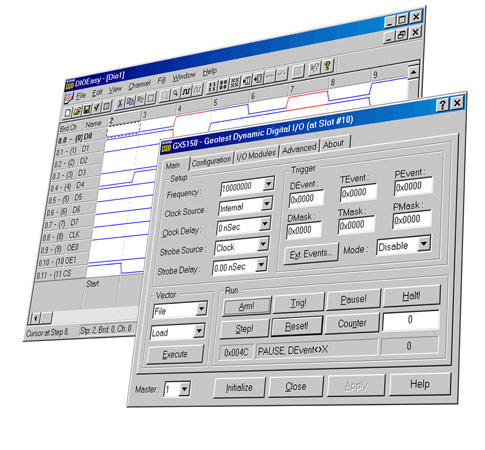Click the Save diskette toolbar icon
This screenshot has width=485, height=450.
click(87, 109)
